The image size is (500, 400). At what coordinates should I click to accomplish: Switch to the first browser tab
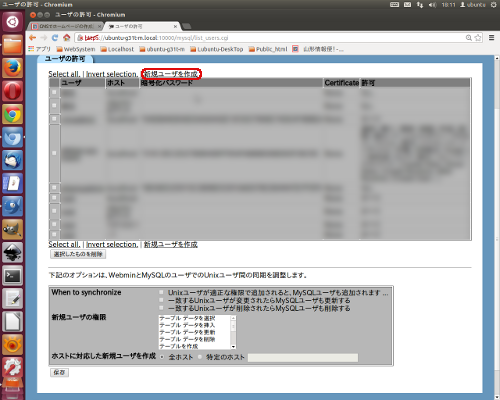(x=65, y=26)
